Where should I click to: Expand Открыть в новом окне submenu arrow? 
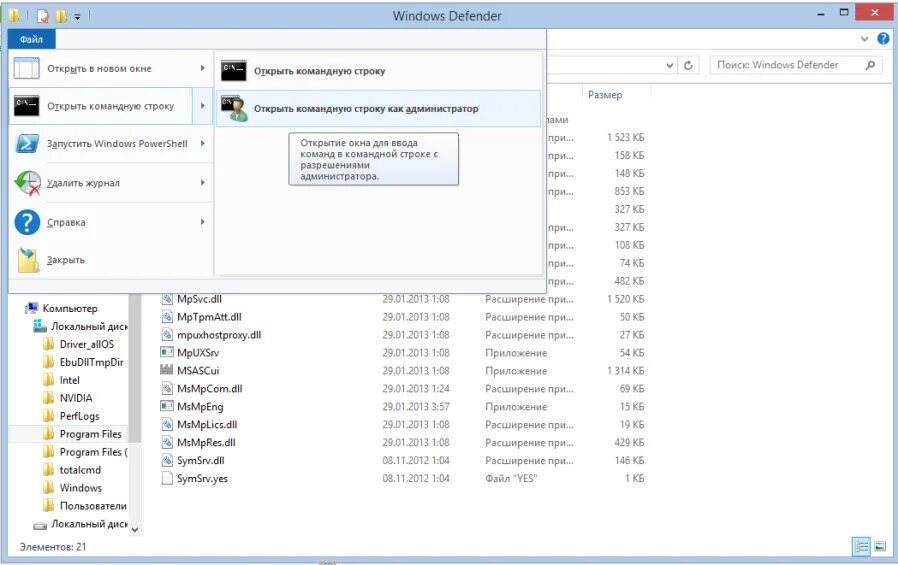[202, 68]
